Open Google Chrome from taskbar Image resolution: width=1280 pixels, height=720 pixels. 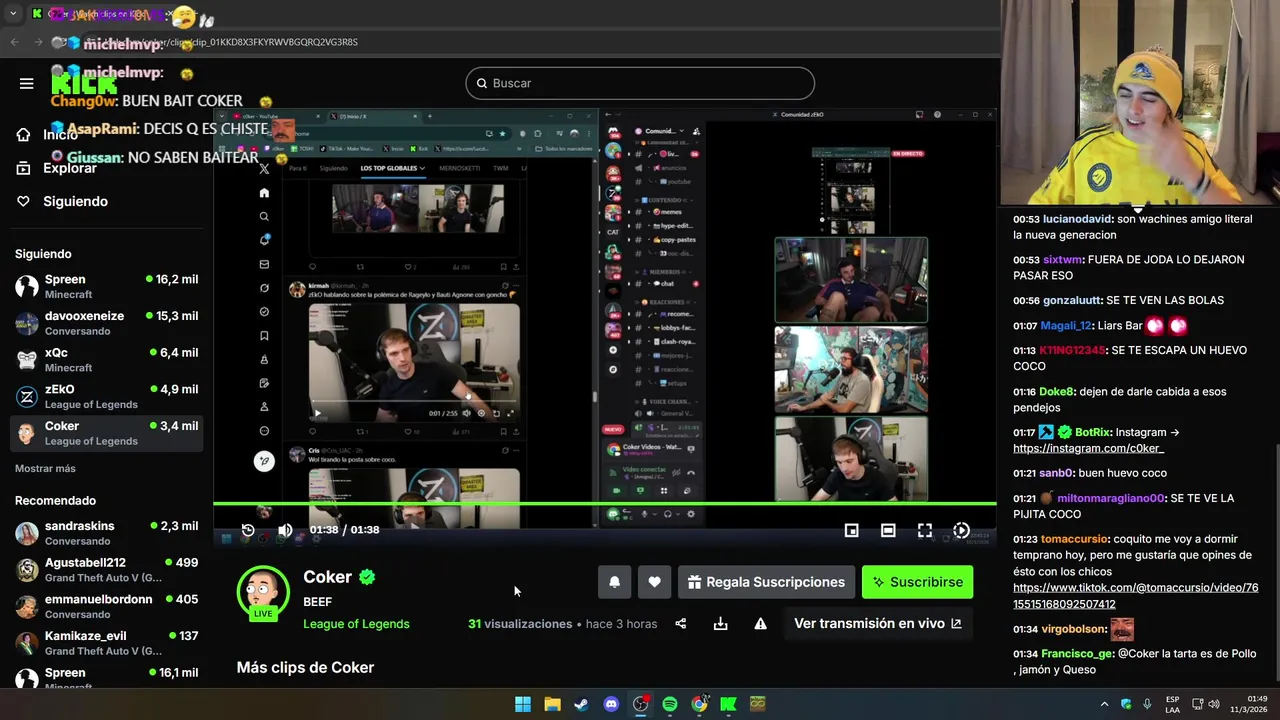click(699, 704)
